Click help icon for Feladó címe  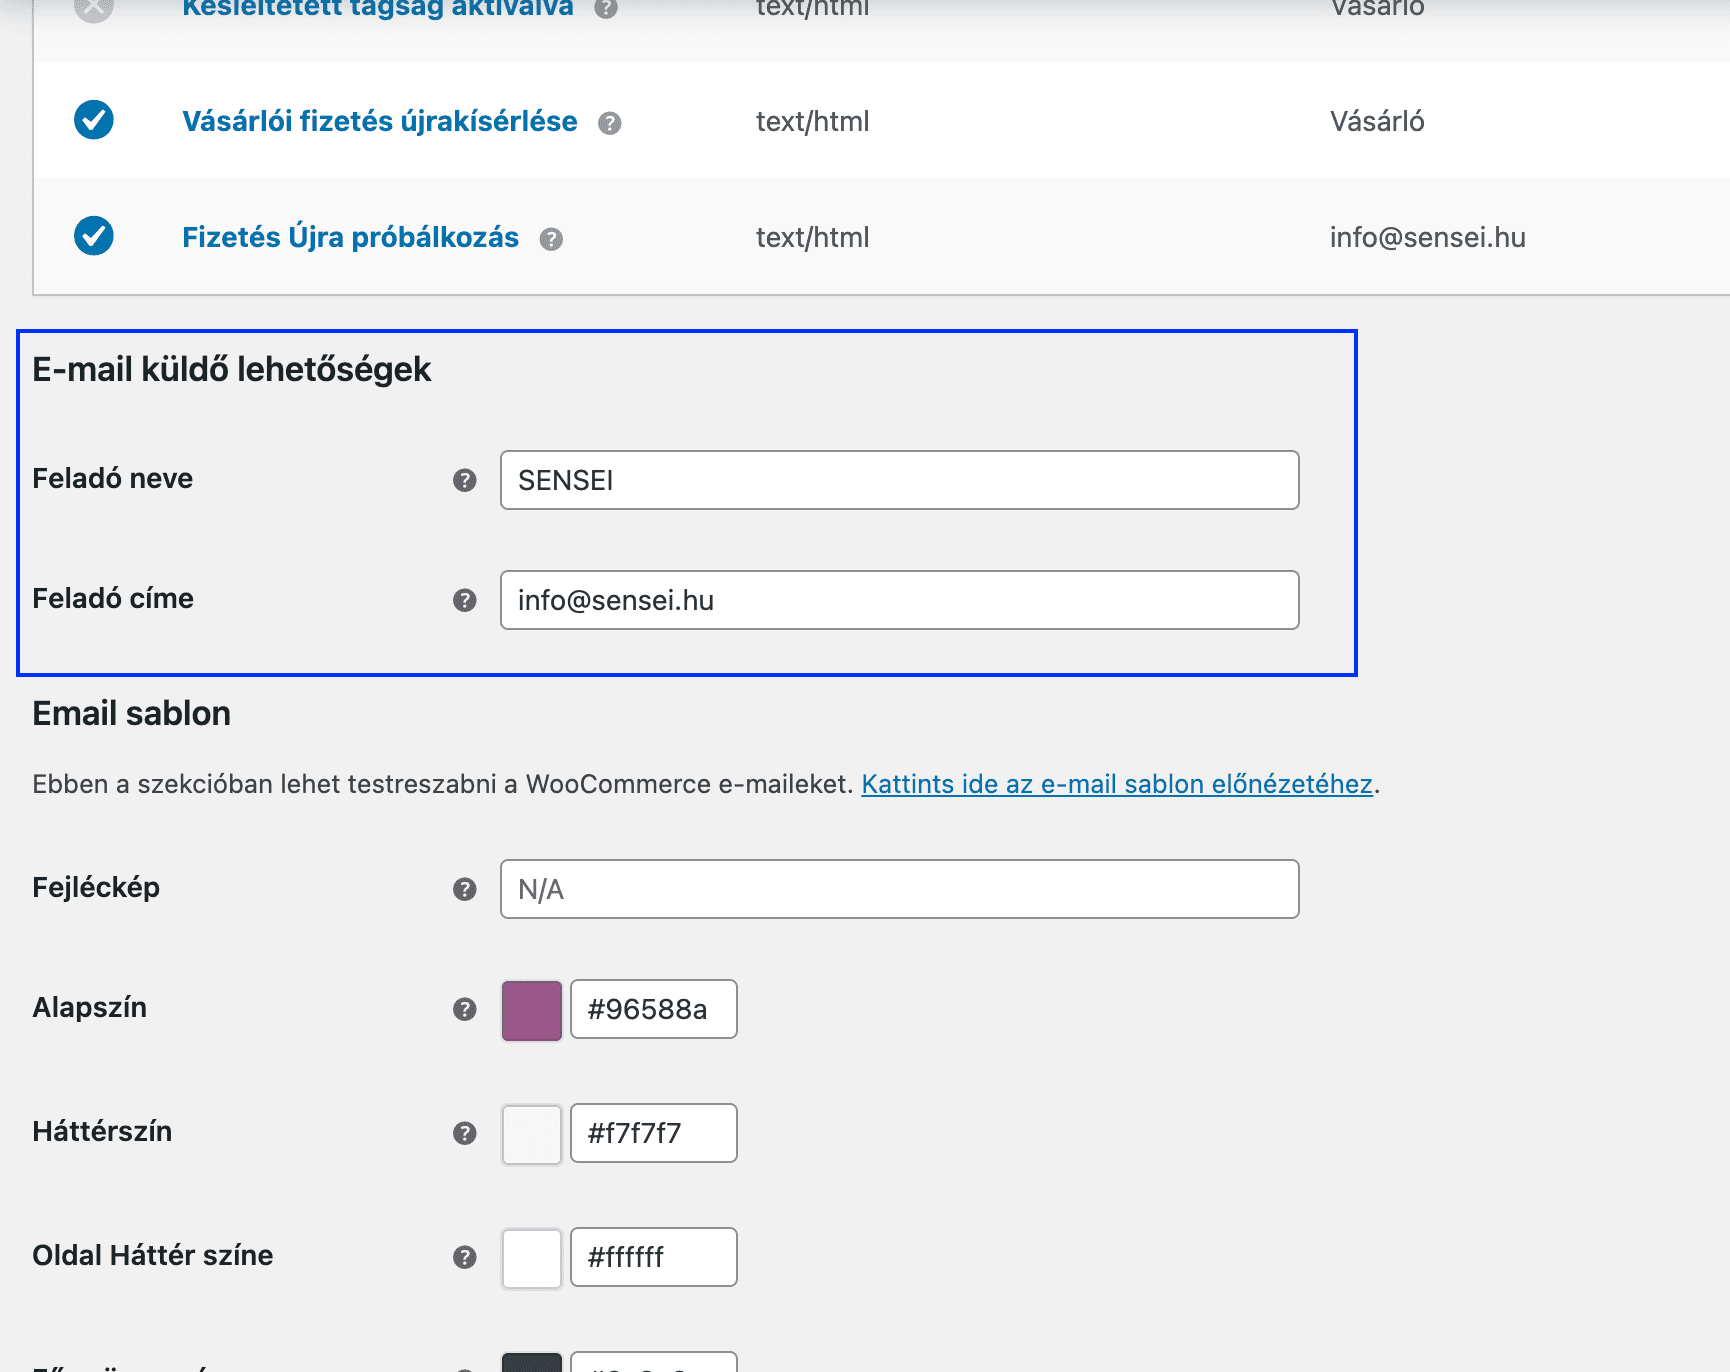point(465,600)
